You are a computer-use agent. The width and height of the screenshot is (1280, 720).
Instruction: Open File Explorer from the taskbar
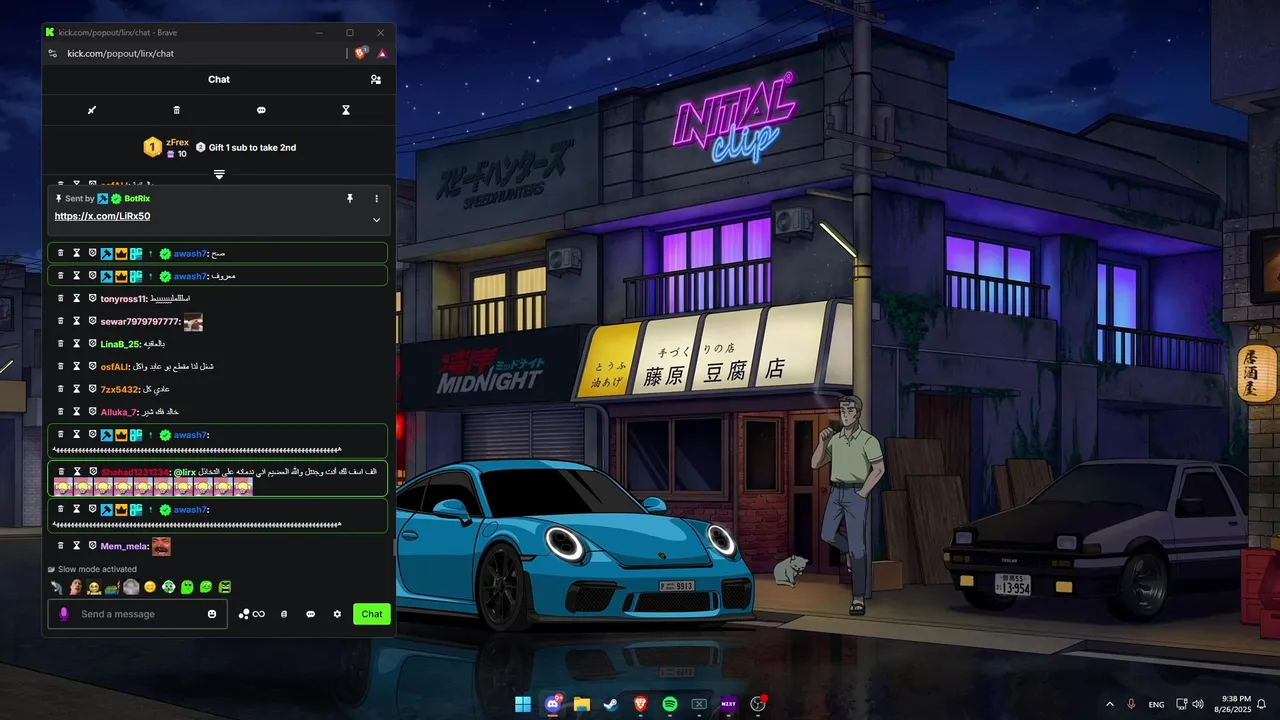click(x=582, y=704)
